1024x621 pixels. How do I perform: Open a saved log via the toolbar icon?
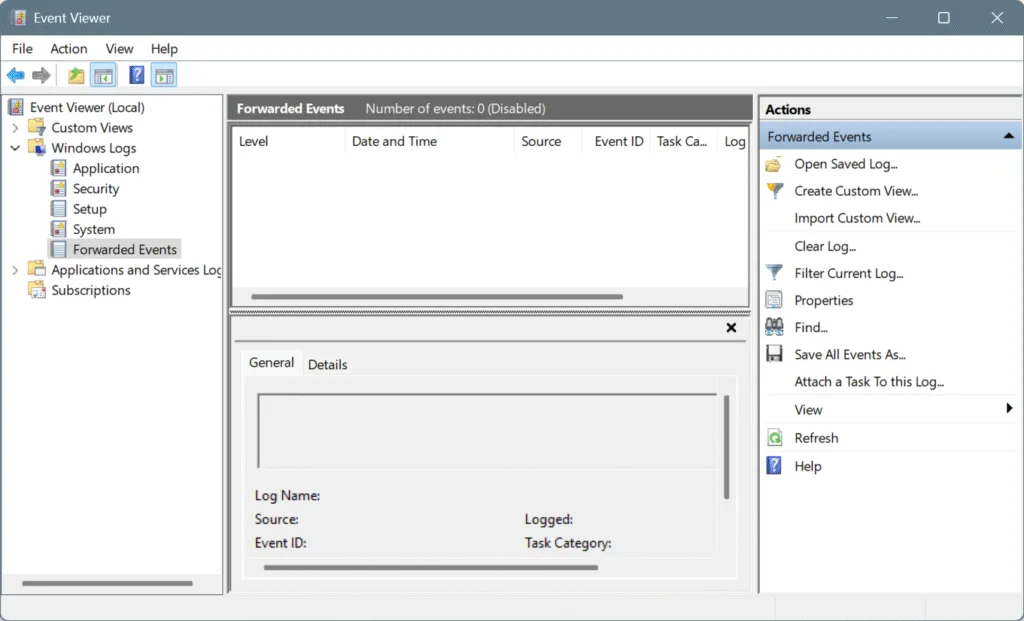coord(74,74)
